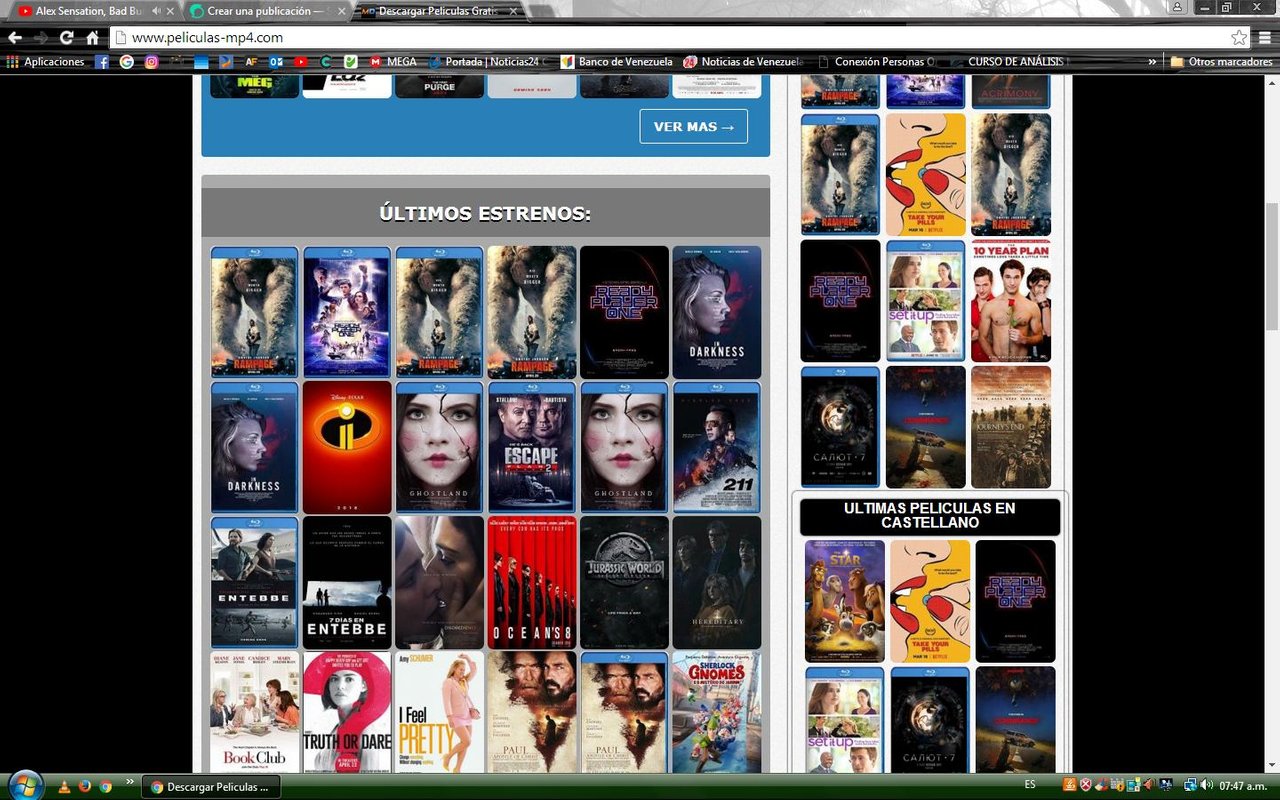Screen dimensions: 1280x800
Task: Open the Escape Plan 2 poster
Action: (x=532, y=447)
